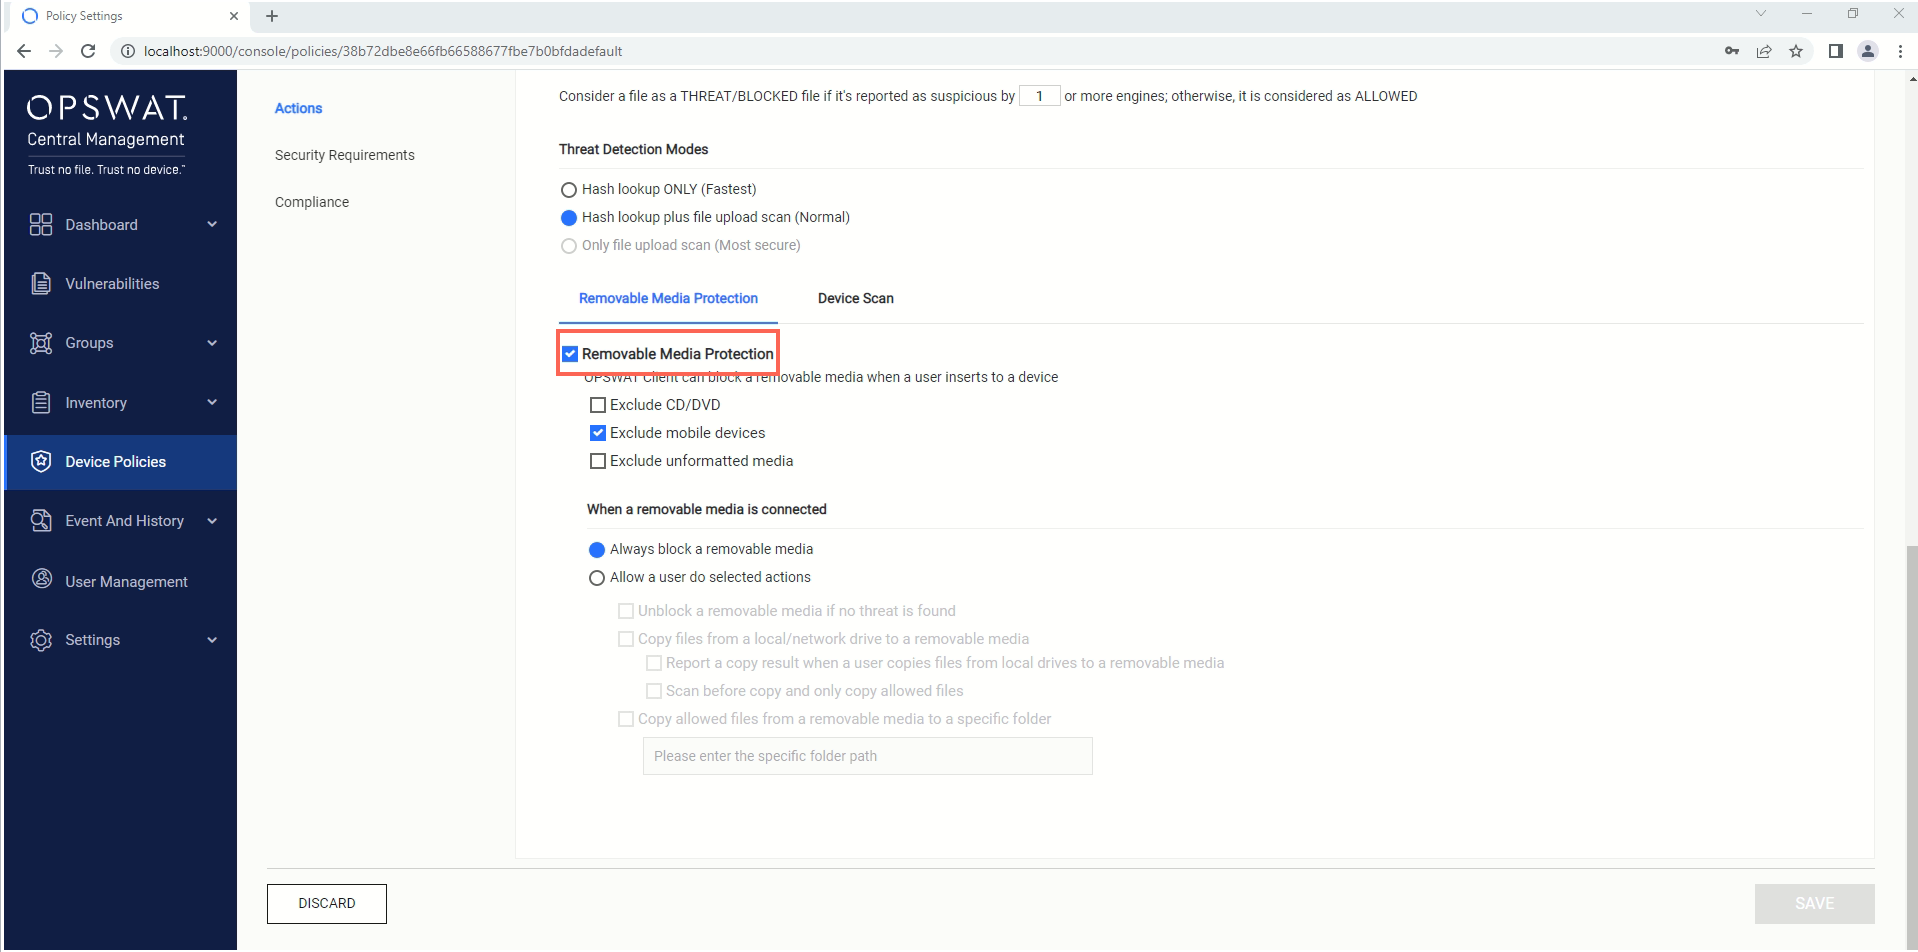Expand the Inventory menu chevron

pos(212,402)
